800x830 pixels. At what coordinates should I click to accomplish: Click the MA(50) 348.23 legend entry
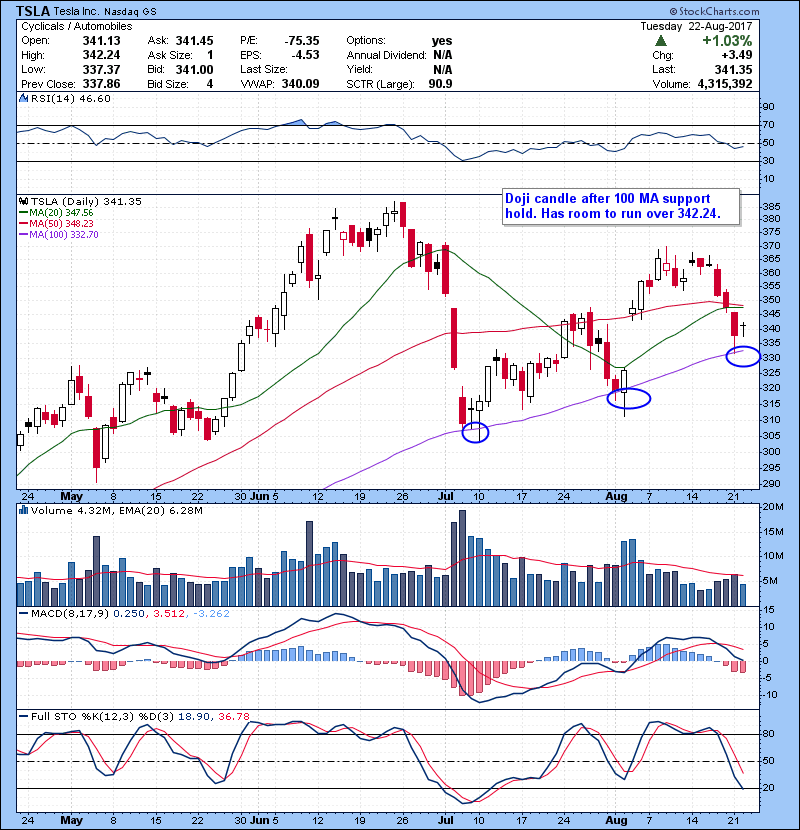(x=56, y=223)
